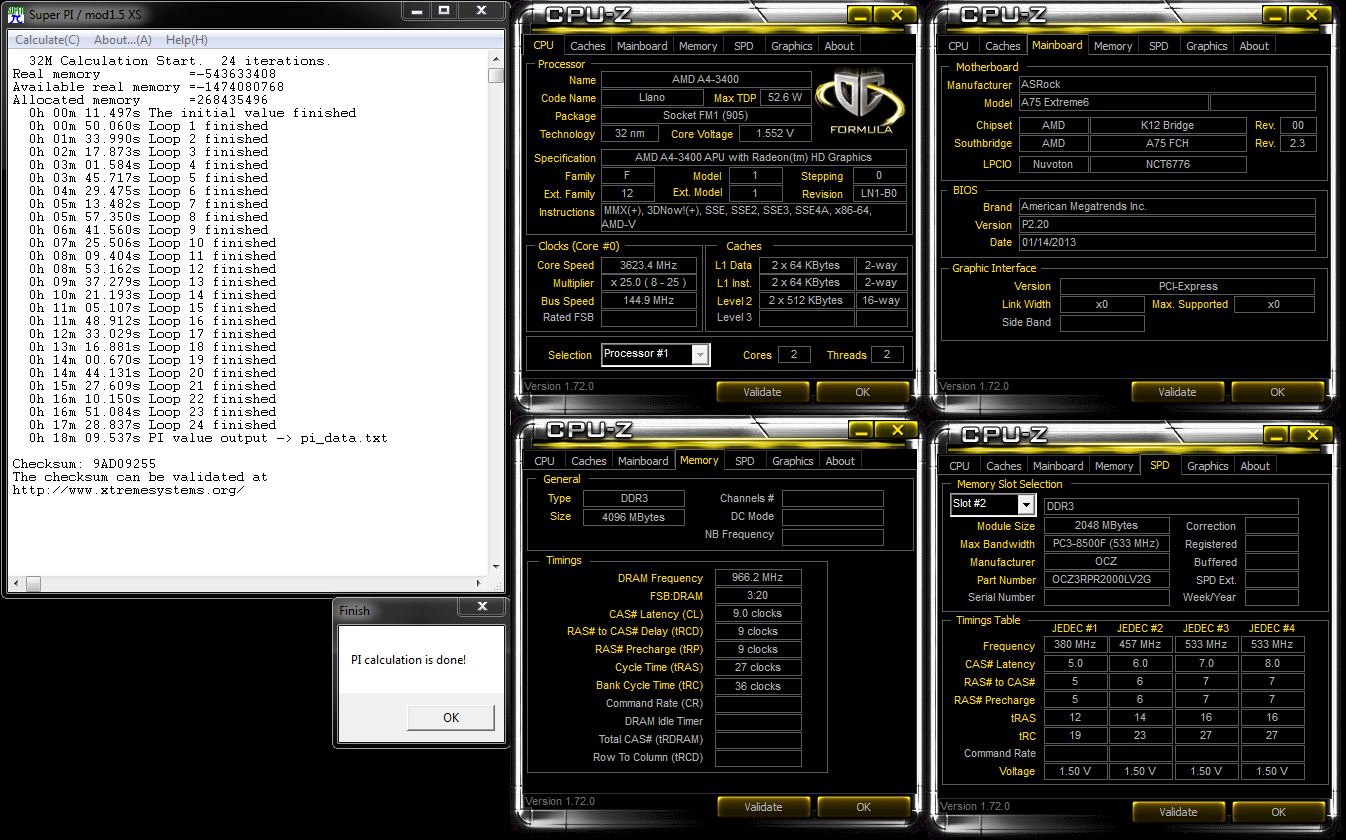Select Memory tab in SPD window
Screen dimensions: 1346x840
[x=1114, y=466]
